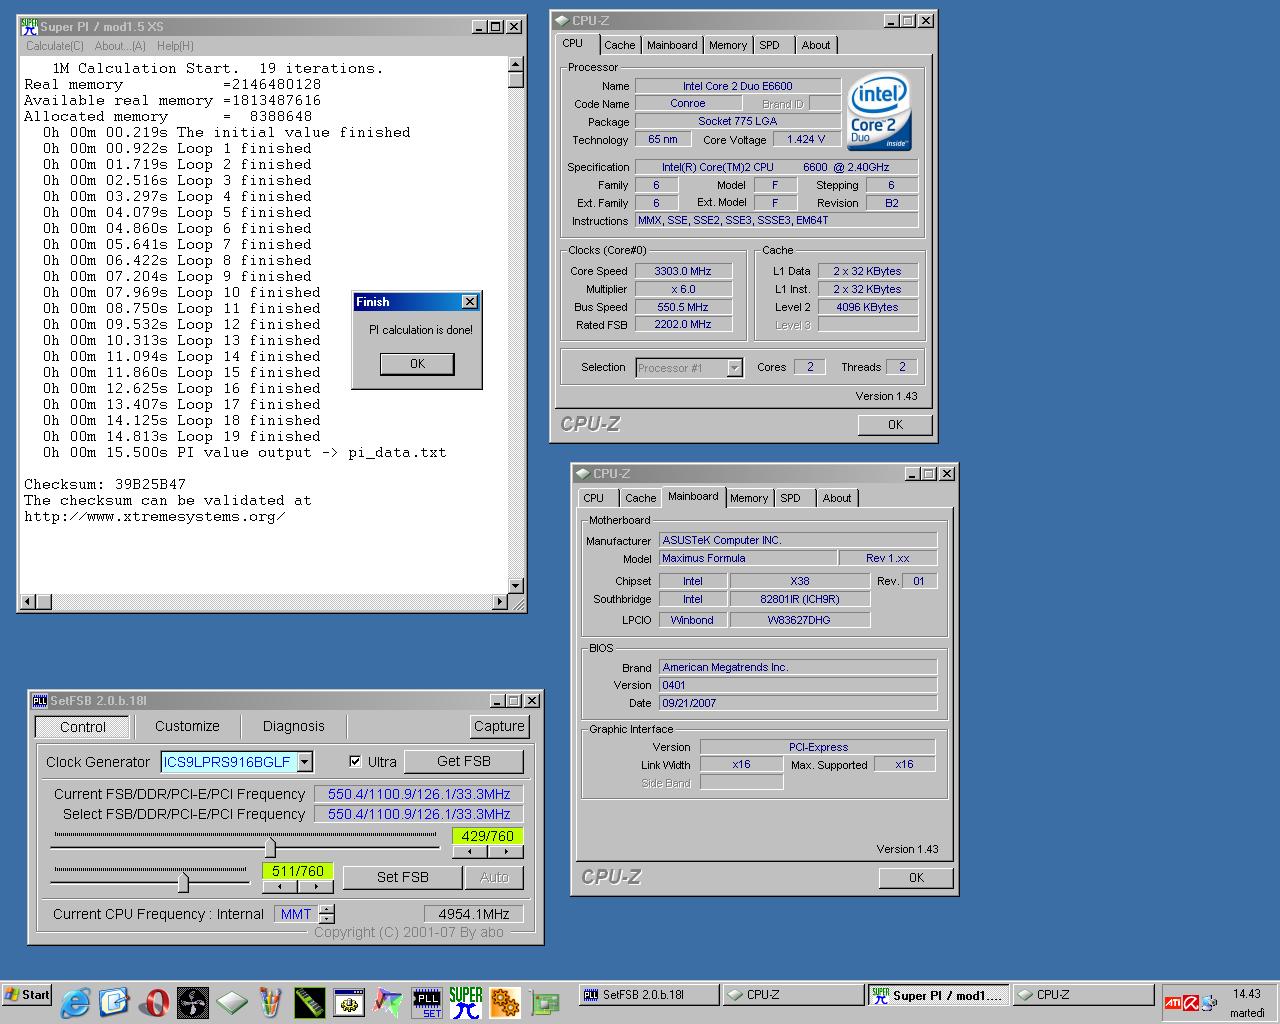Launch the Opera browser from quick launch

coord(153,1001)
